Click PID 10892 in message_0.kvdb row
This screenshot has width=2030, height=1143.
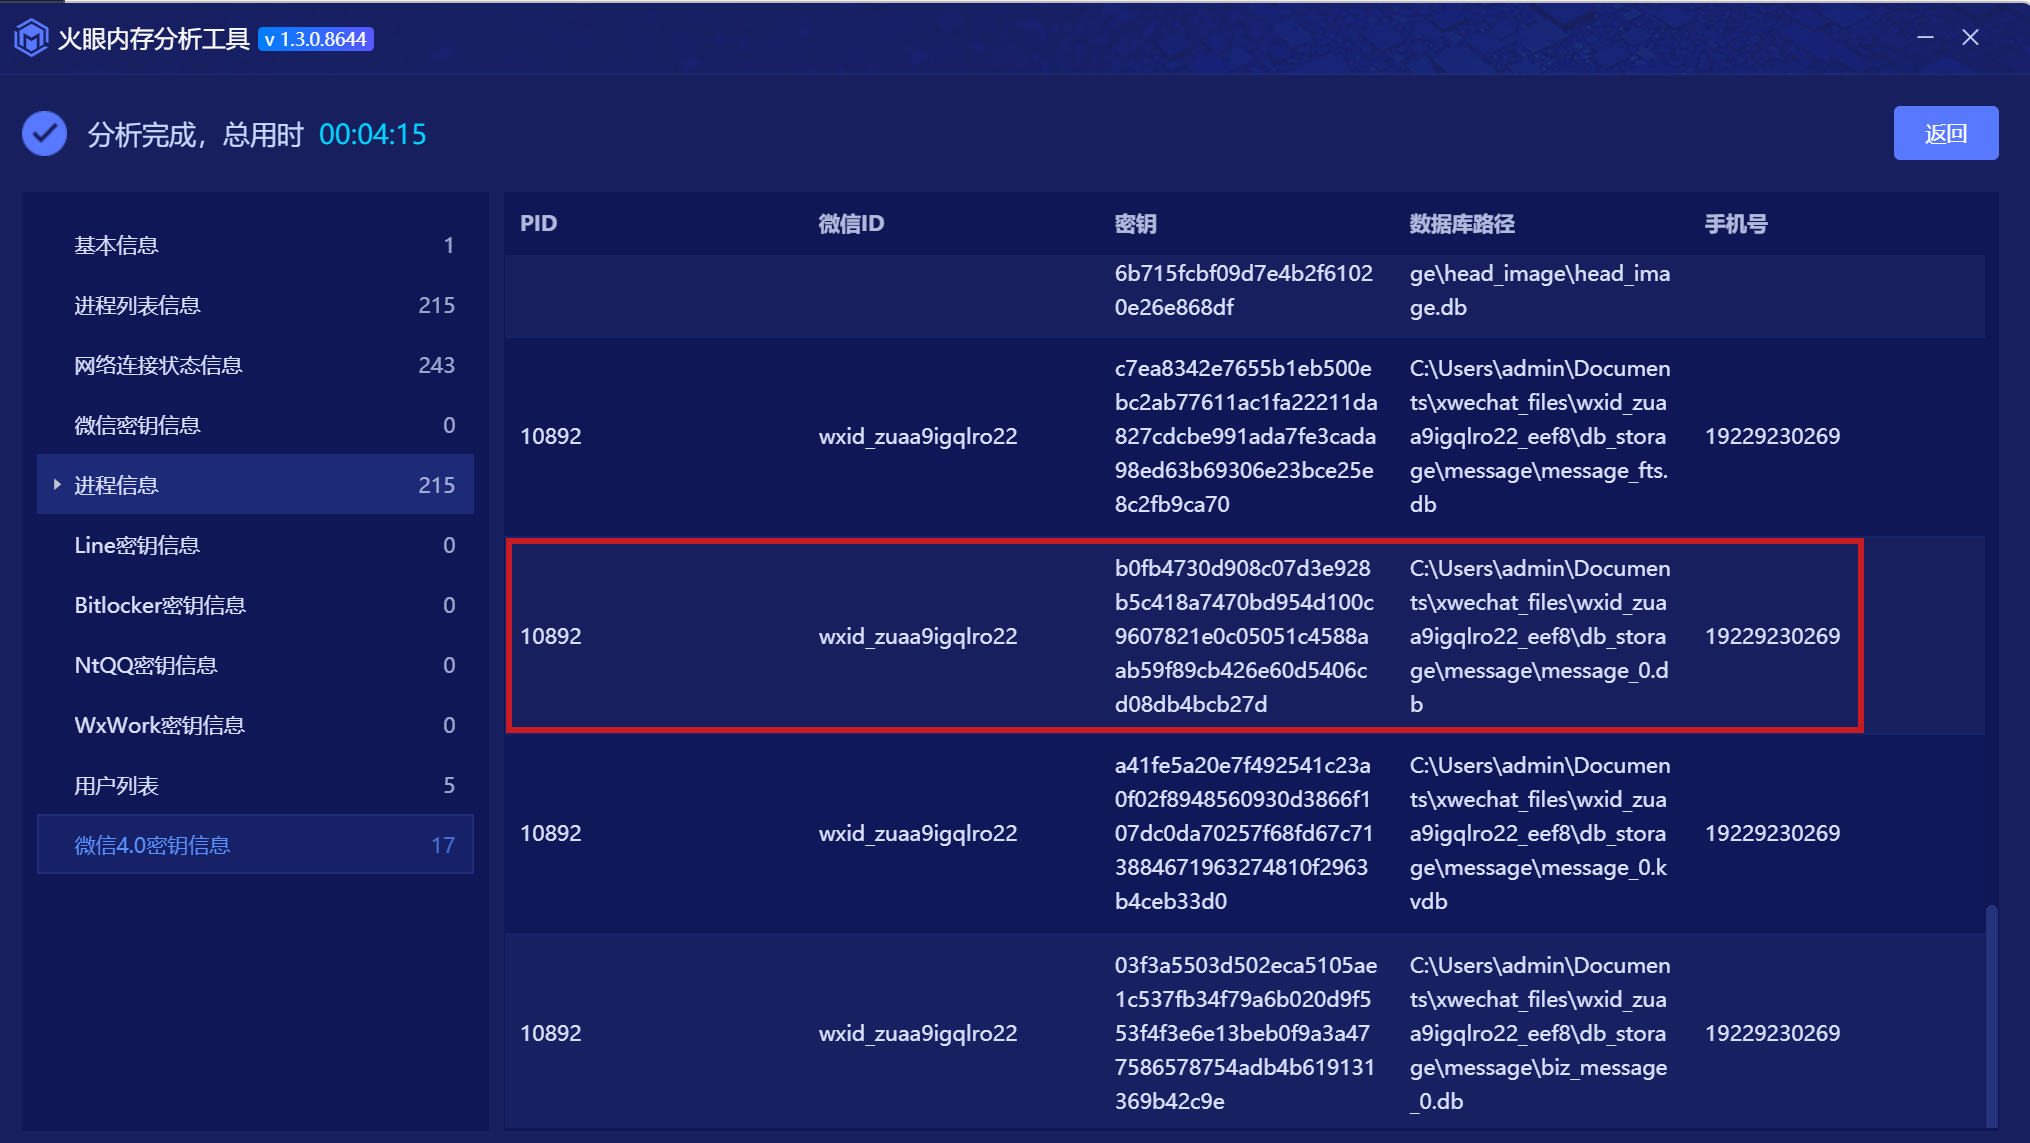click(551, 833)
